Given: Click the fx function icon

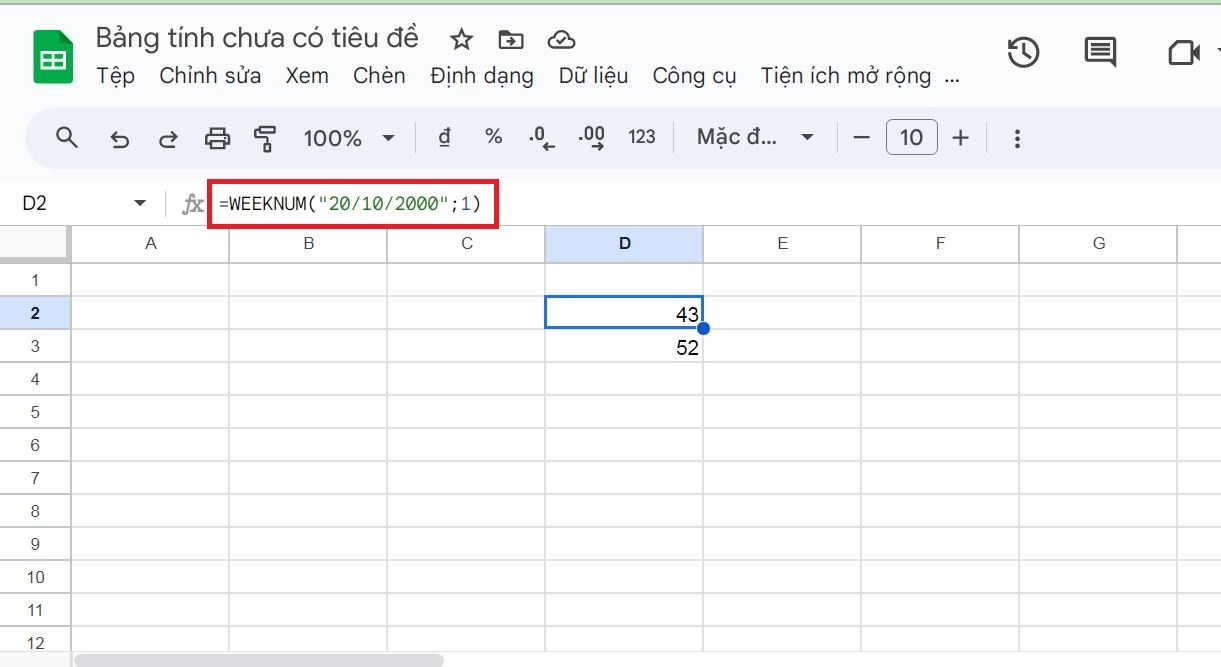Looking at the screenshot, I should click(192, 204).
